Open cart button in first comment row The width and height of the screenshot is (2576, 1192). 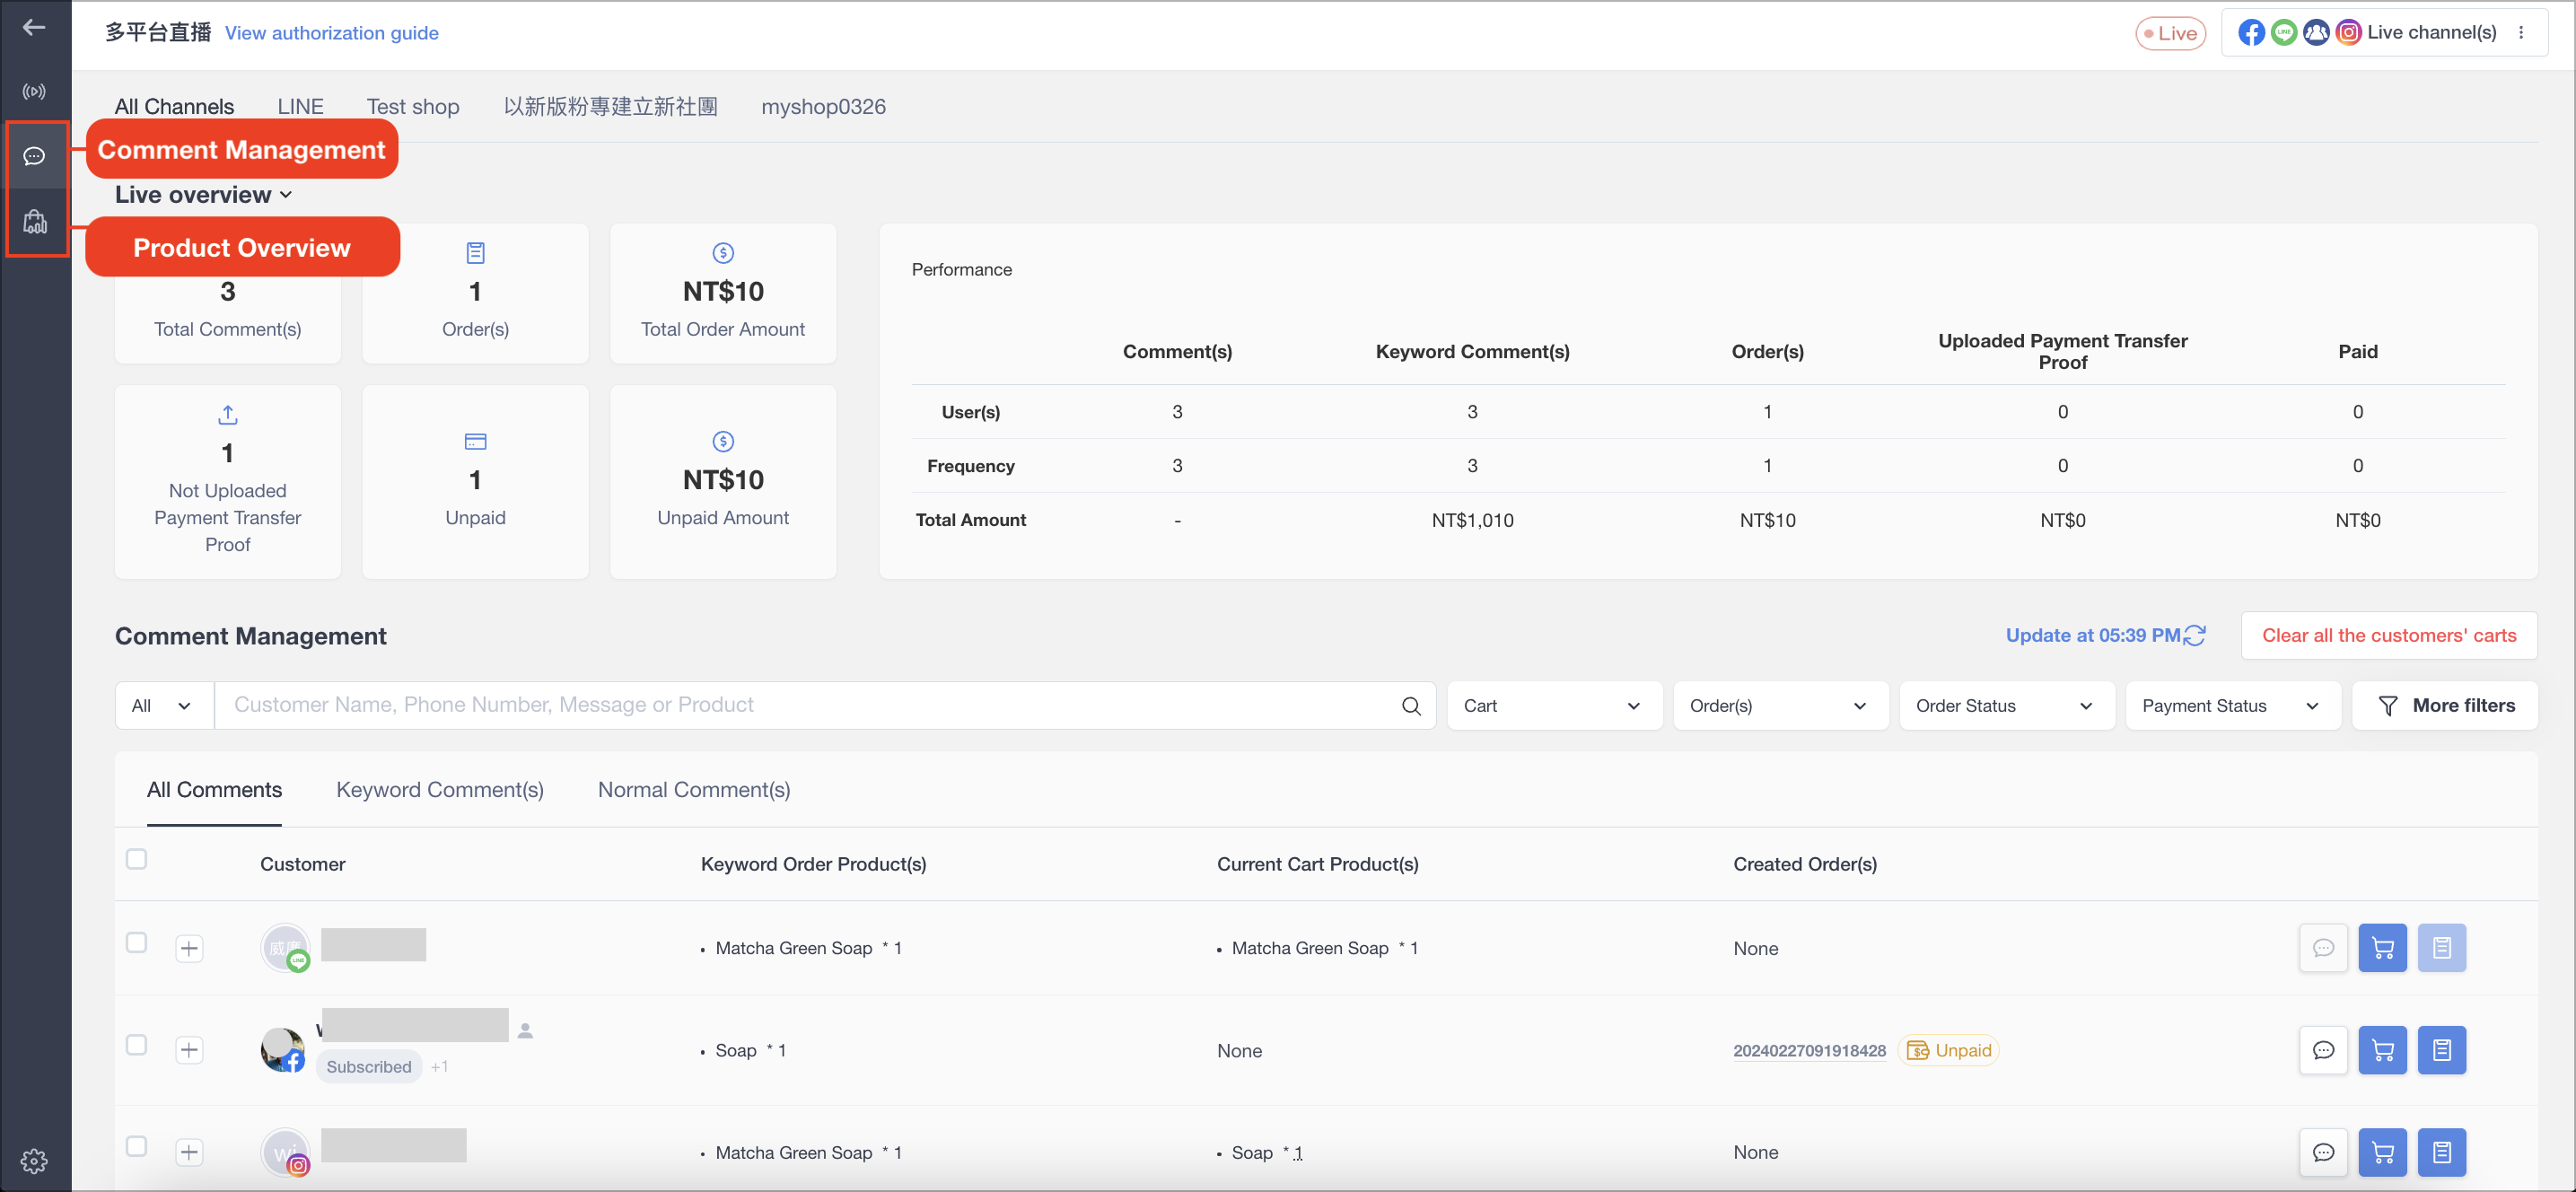(x=2382, y=948)
